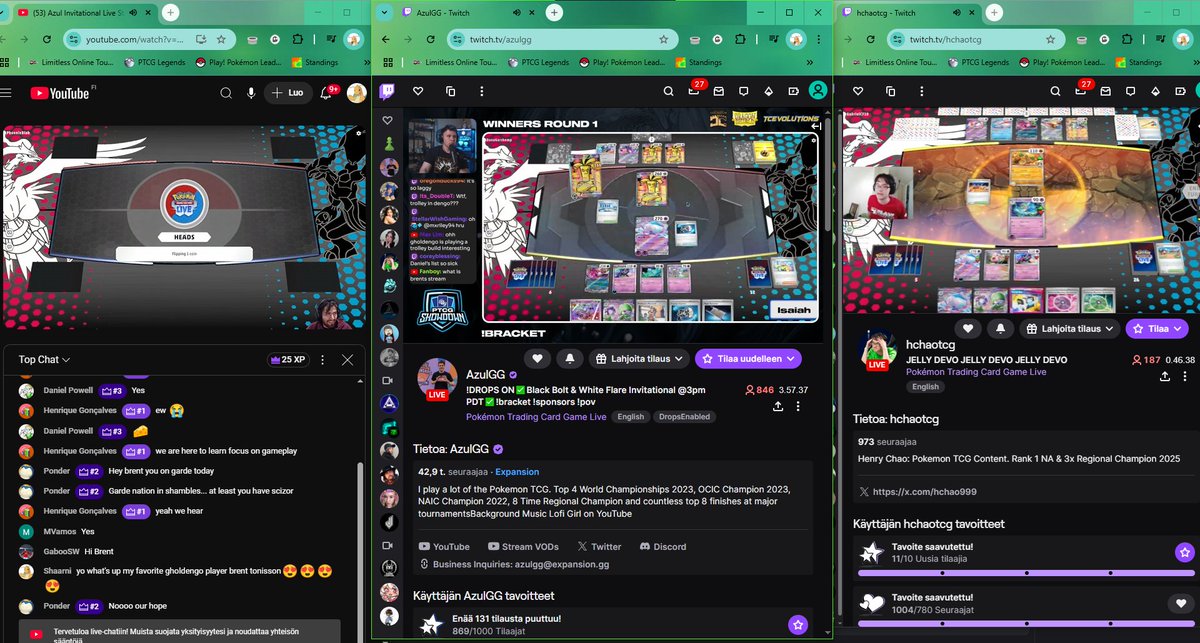The width and height of the screenshot is (1200, 643).
Task: Open 'Standings' bookmark in AzulGG window
Action: click(699, 62)
